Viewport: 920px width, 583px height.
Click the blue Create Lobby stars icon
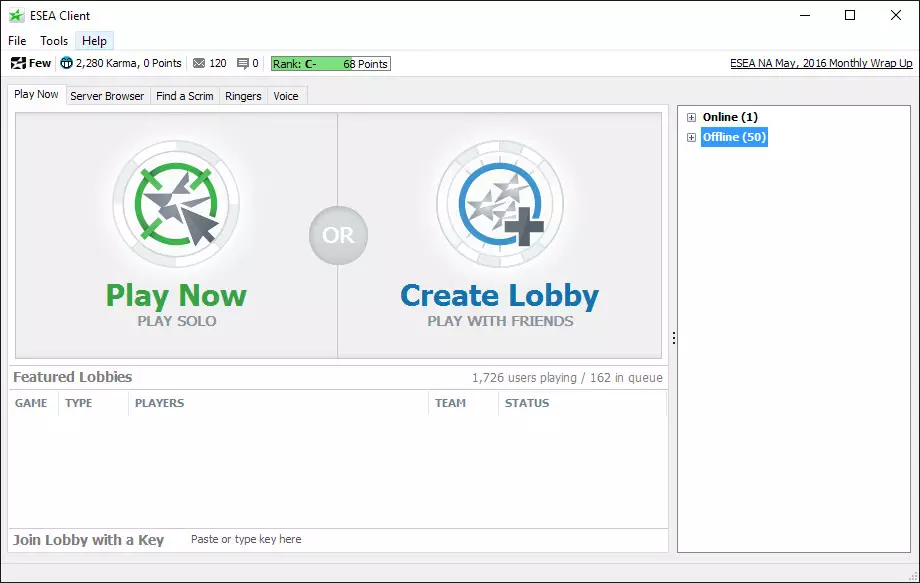point(500,204)
